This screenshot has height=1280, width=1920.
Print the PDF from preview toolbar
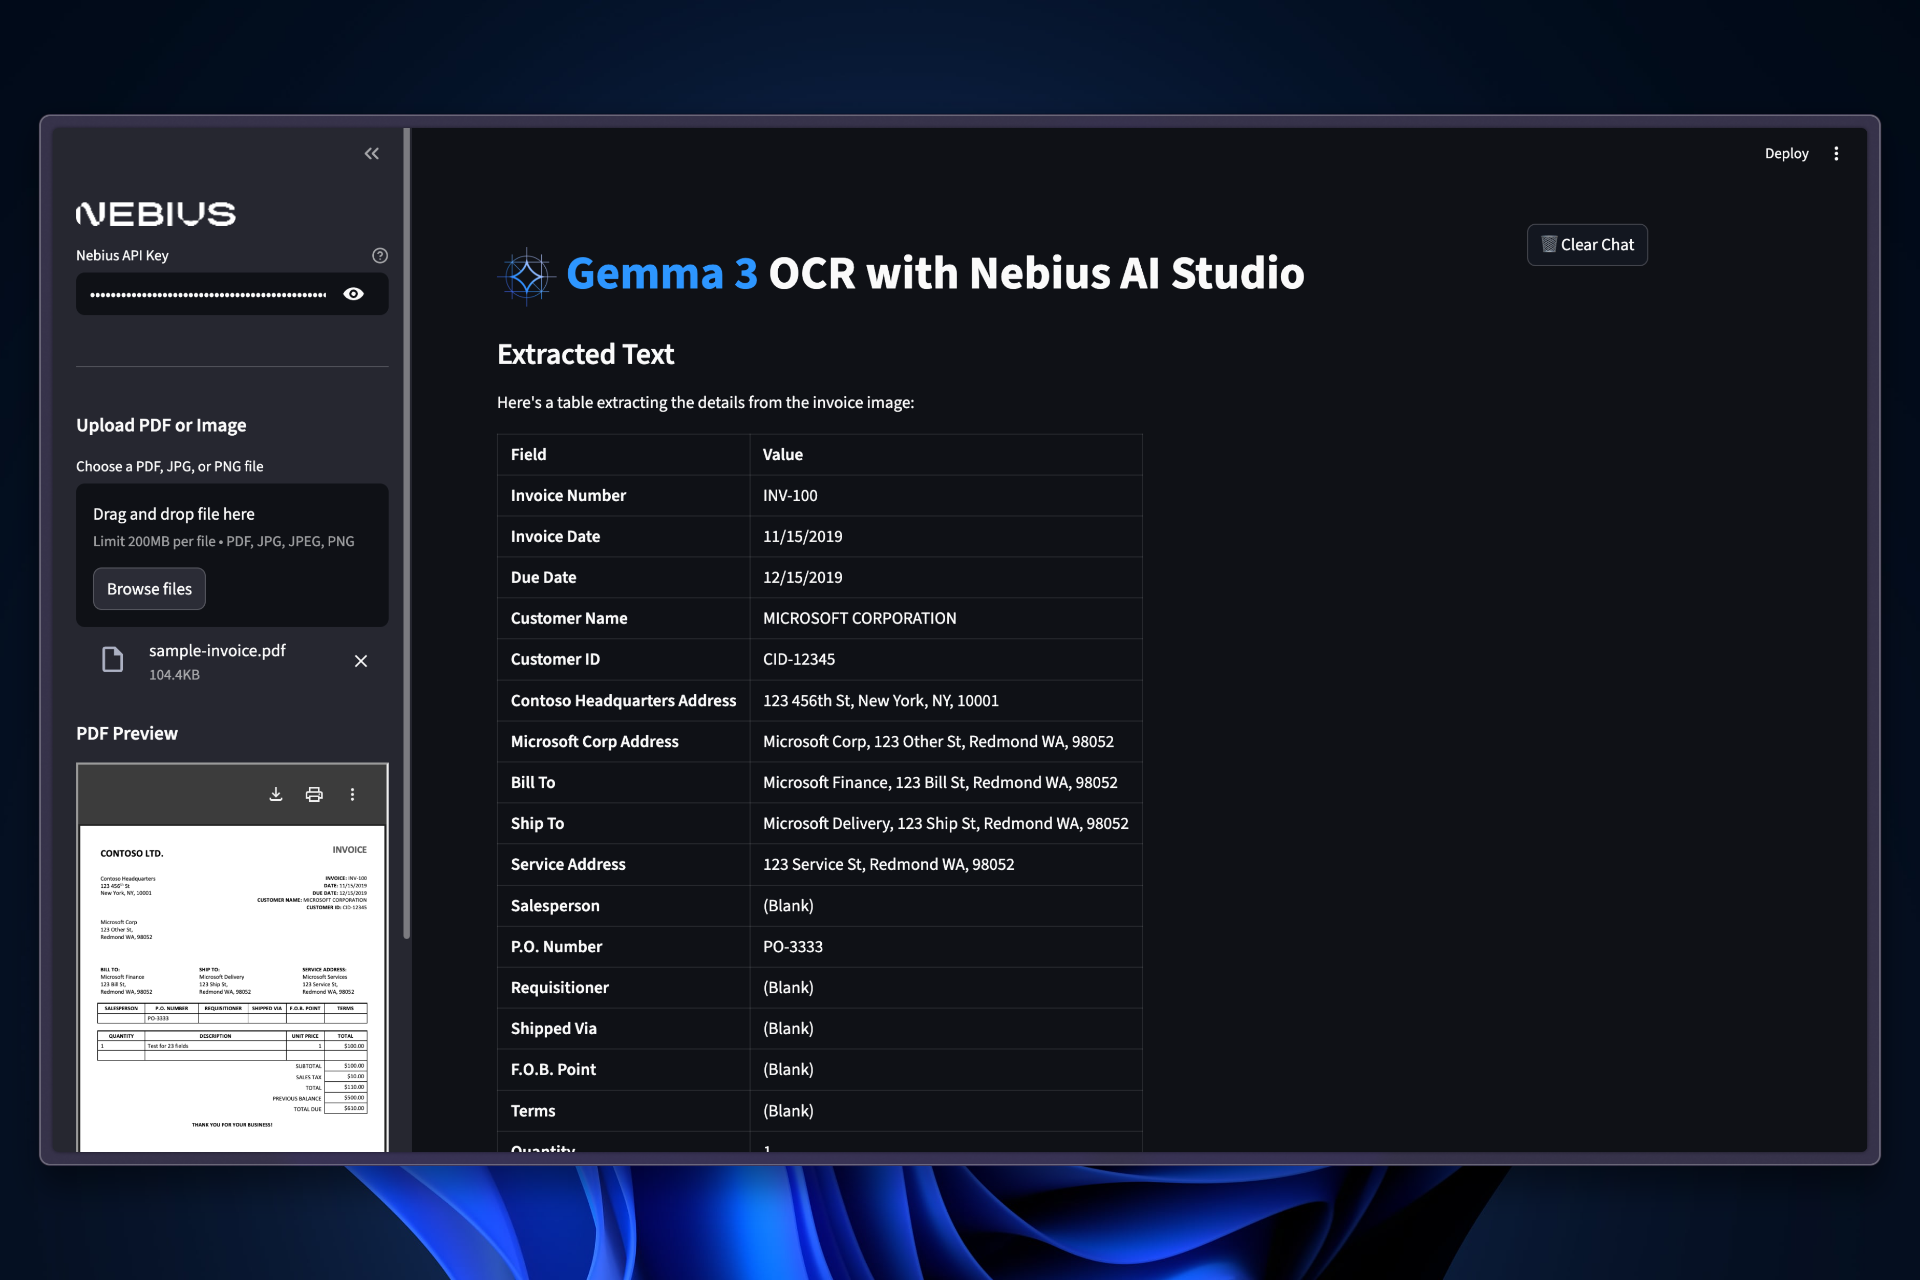[x=314, y=794]
